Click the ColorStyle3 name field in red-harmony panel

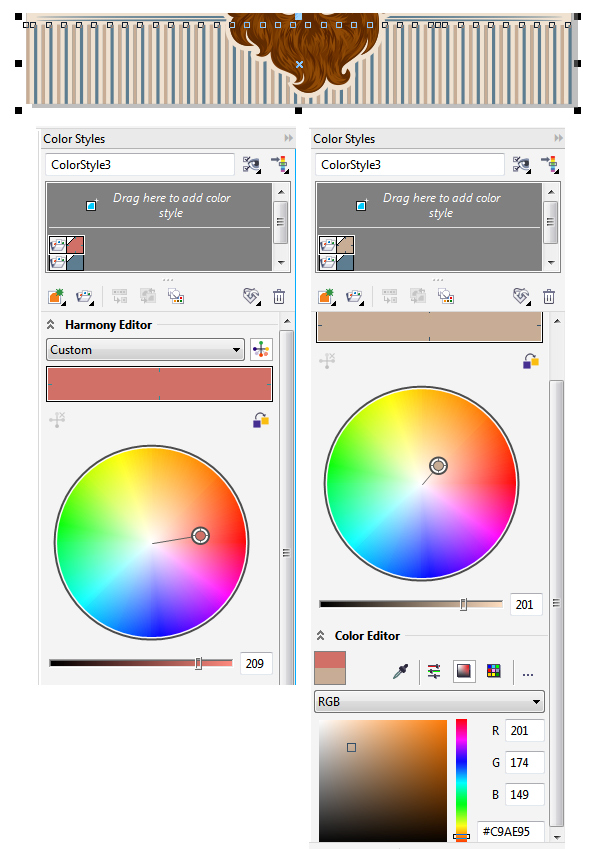tap(140, 165)
